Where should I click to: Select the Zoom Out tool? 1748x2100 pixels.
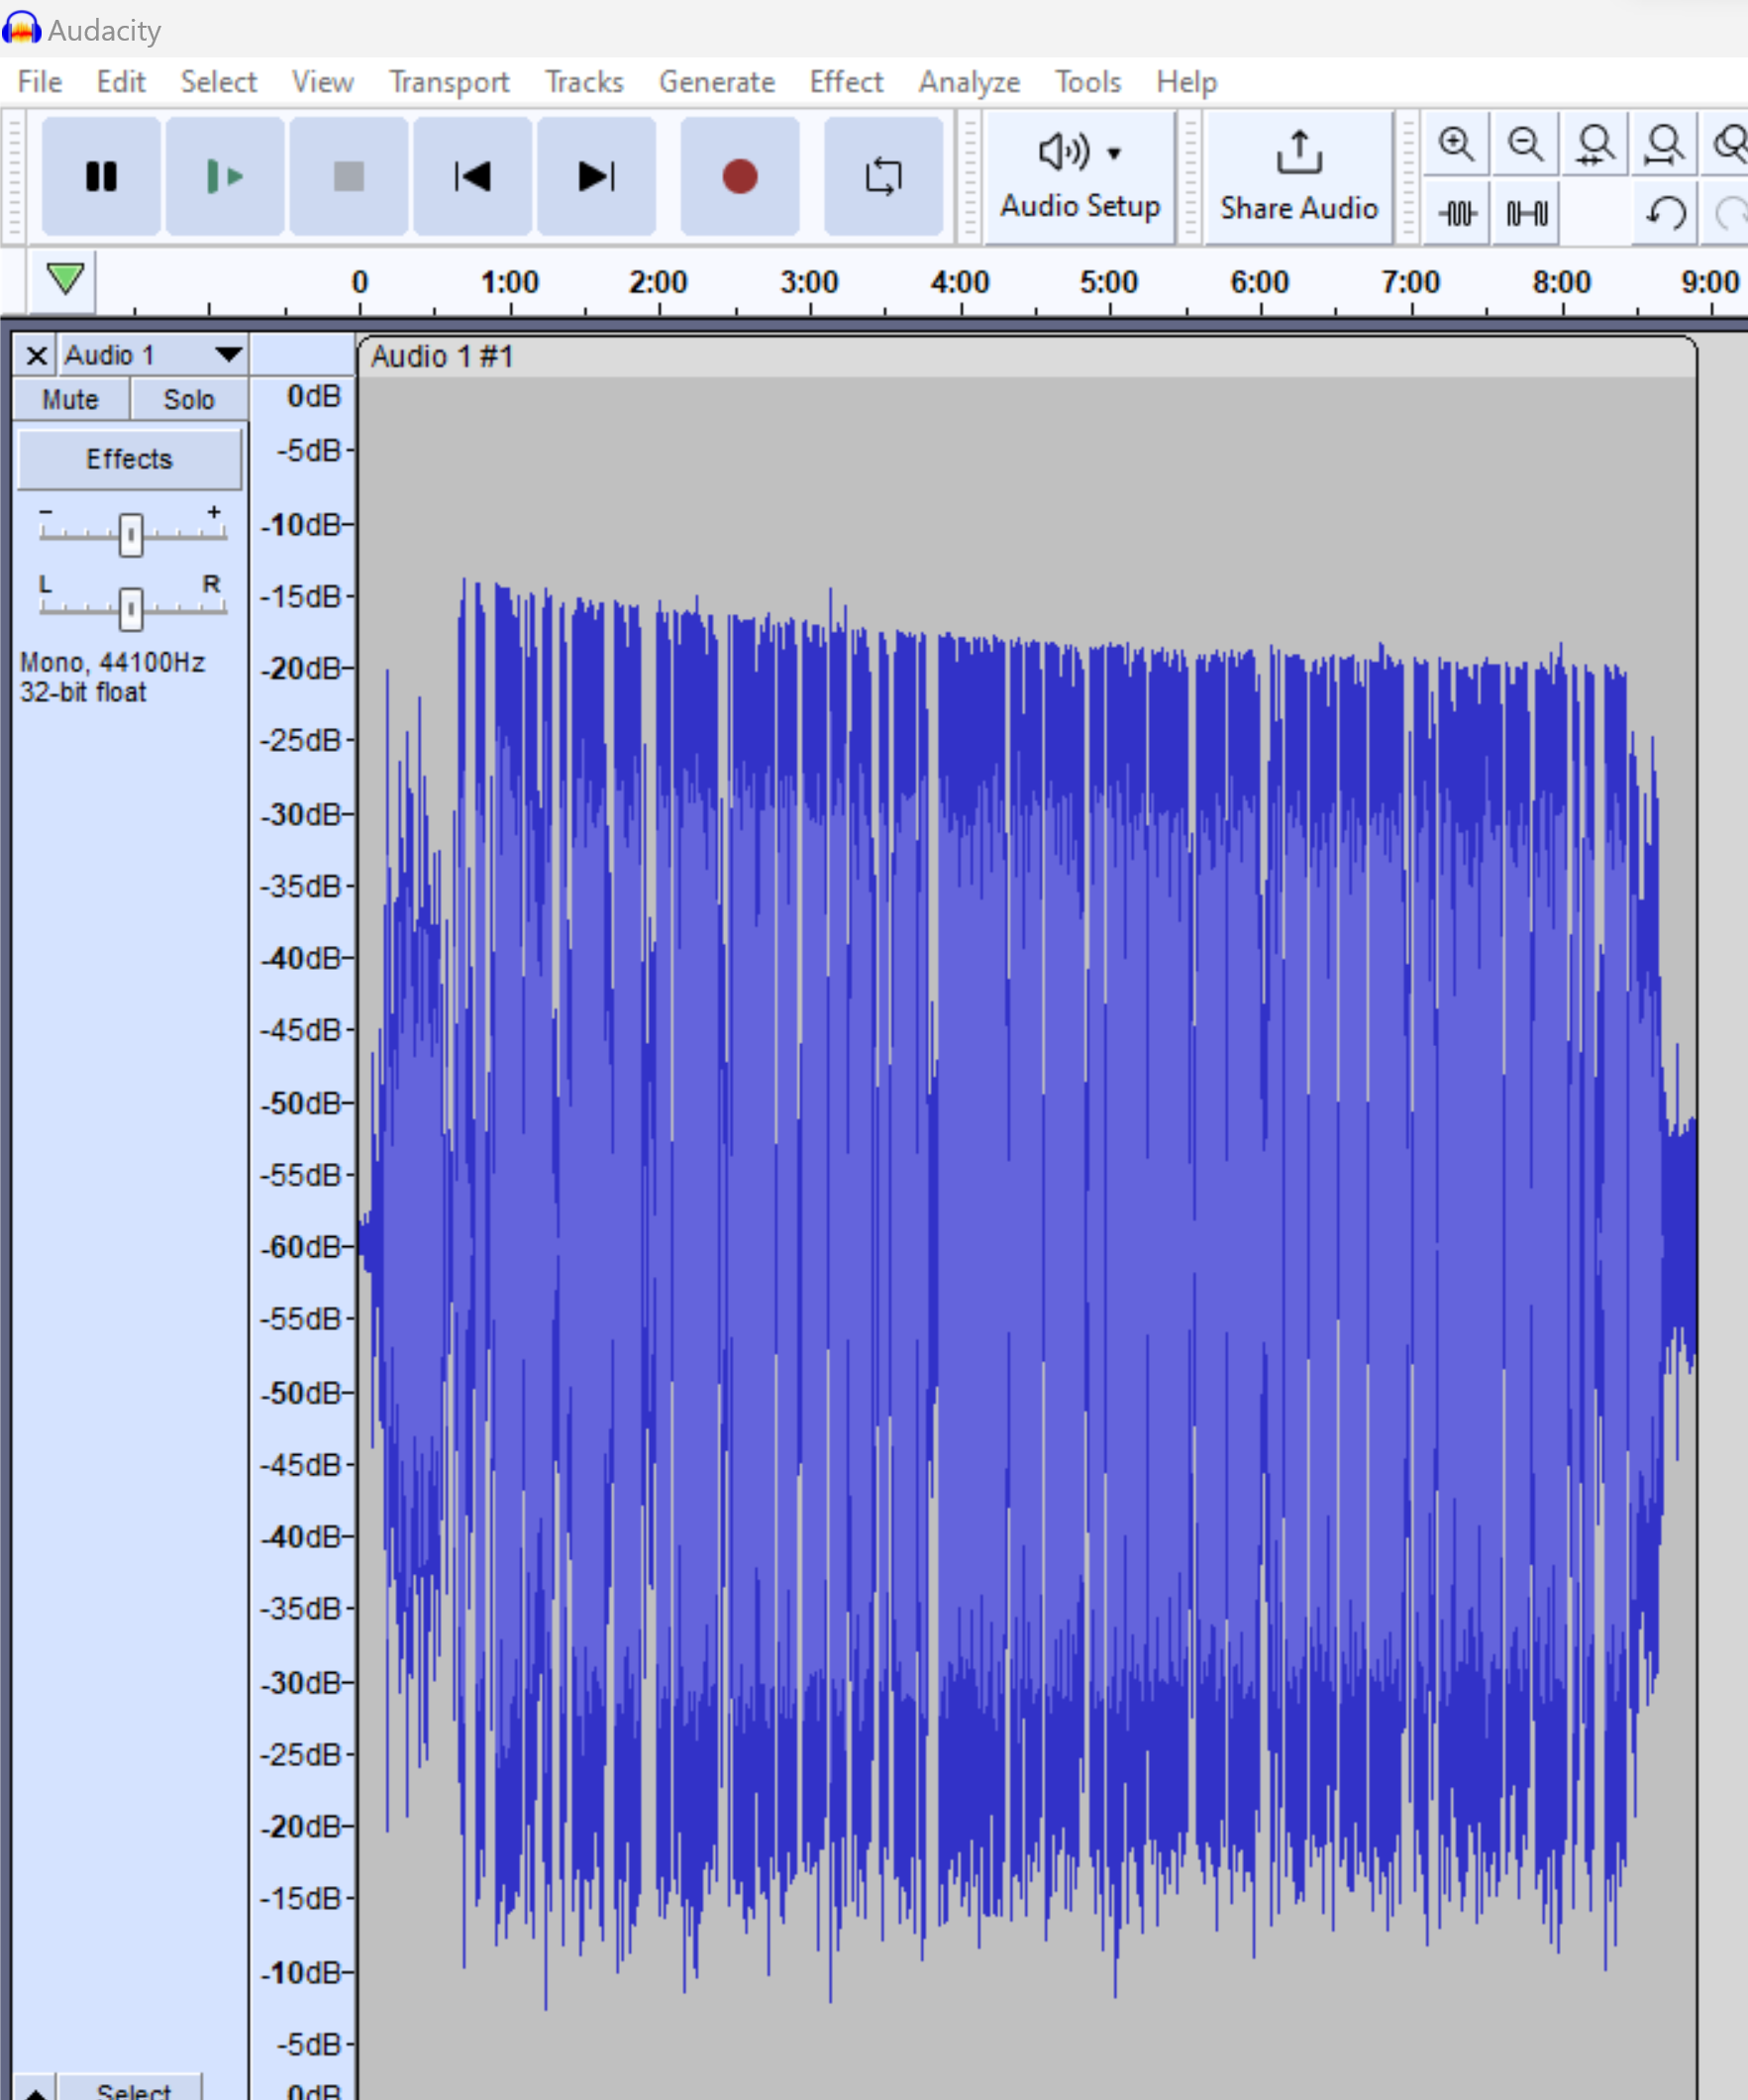[x=1524, y=144]
